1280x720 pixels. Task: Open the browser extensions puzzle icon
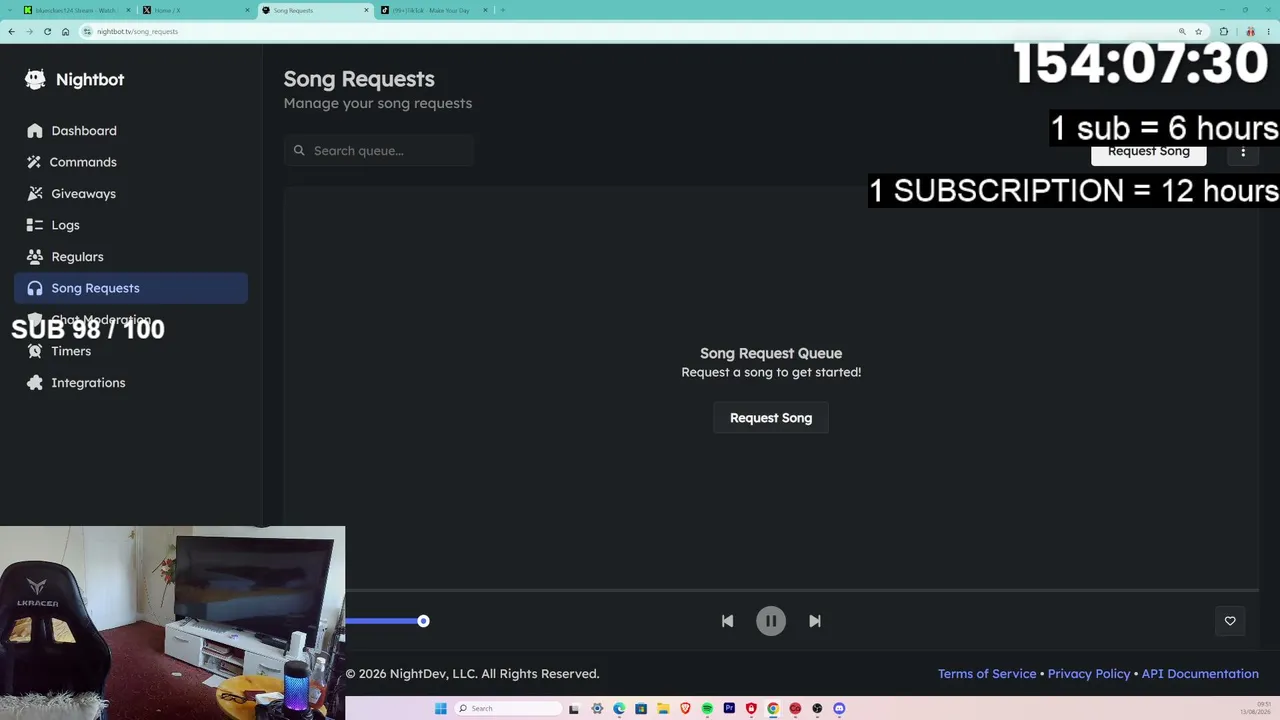pyautogui.click(x=1223, y=31)
